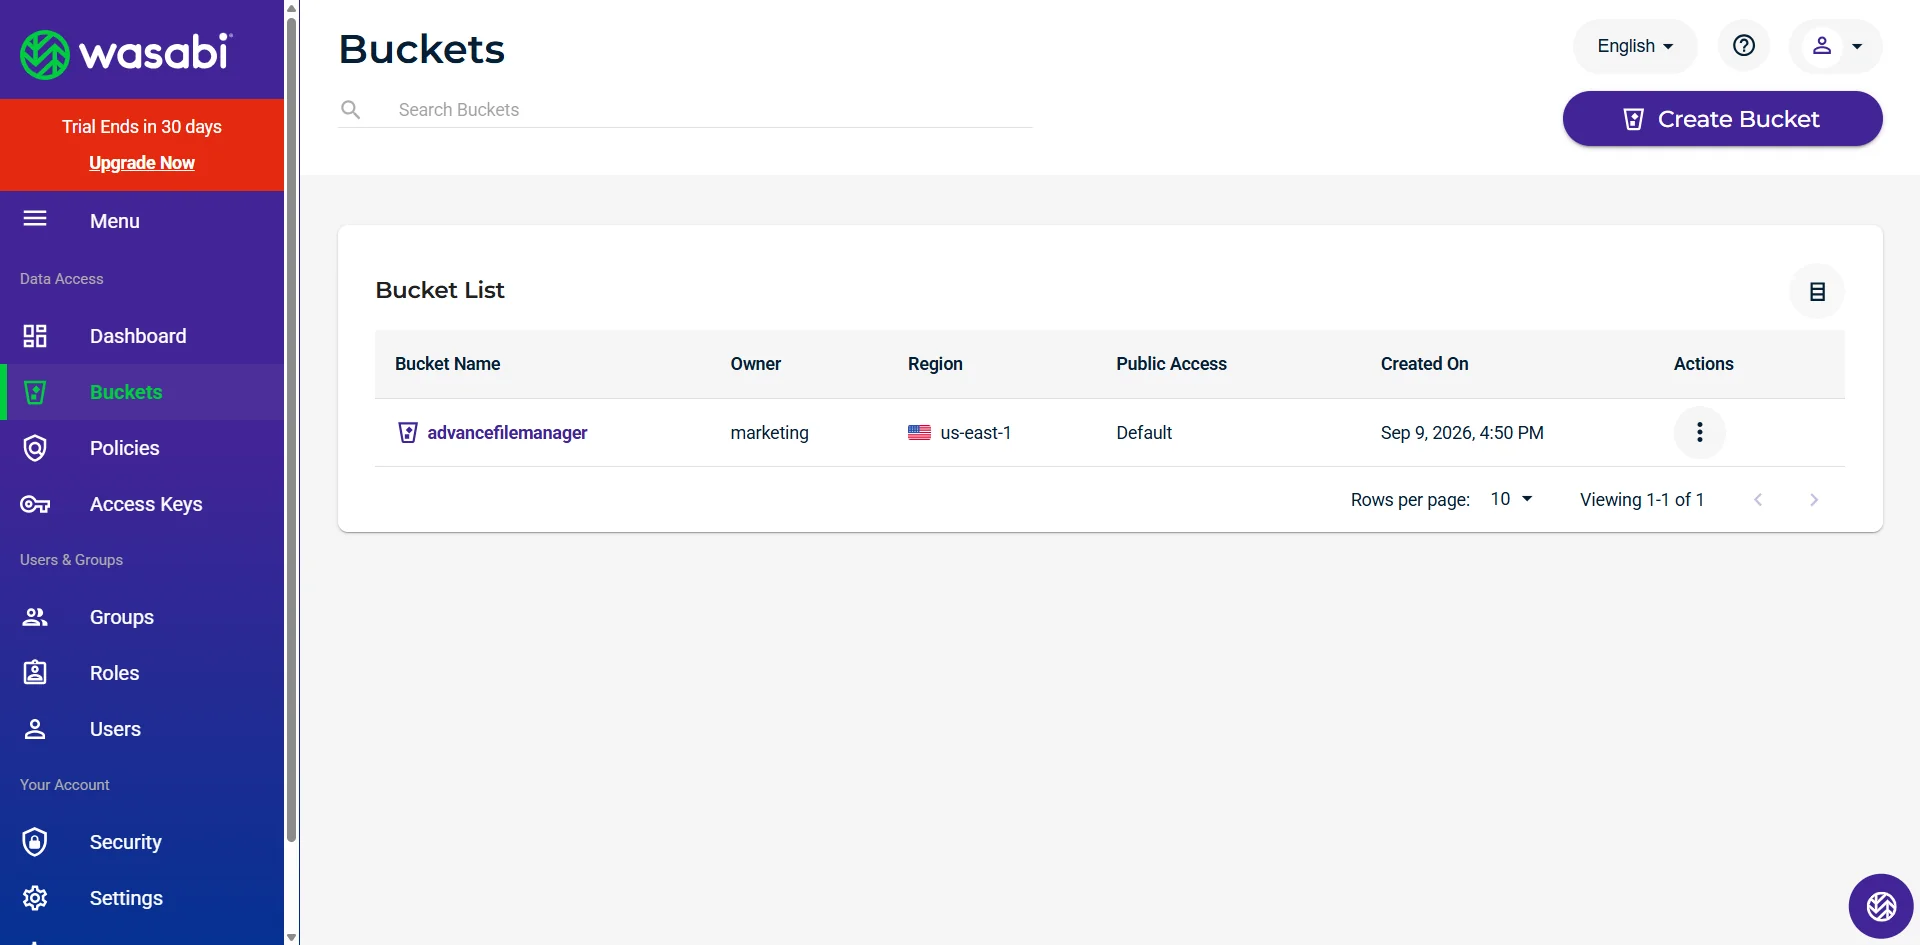Open actions menu for advancefilemanager
The height and width of the screenshot is (945, 1920).
pyautogui.click(x=1699, y=432)
